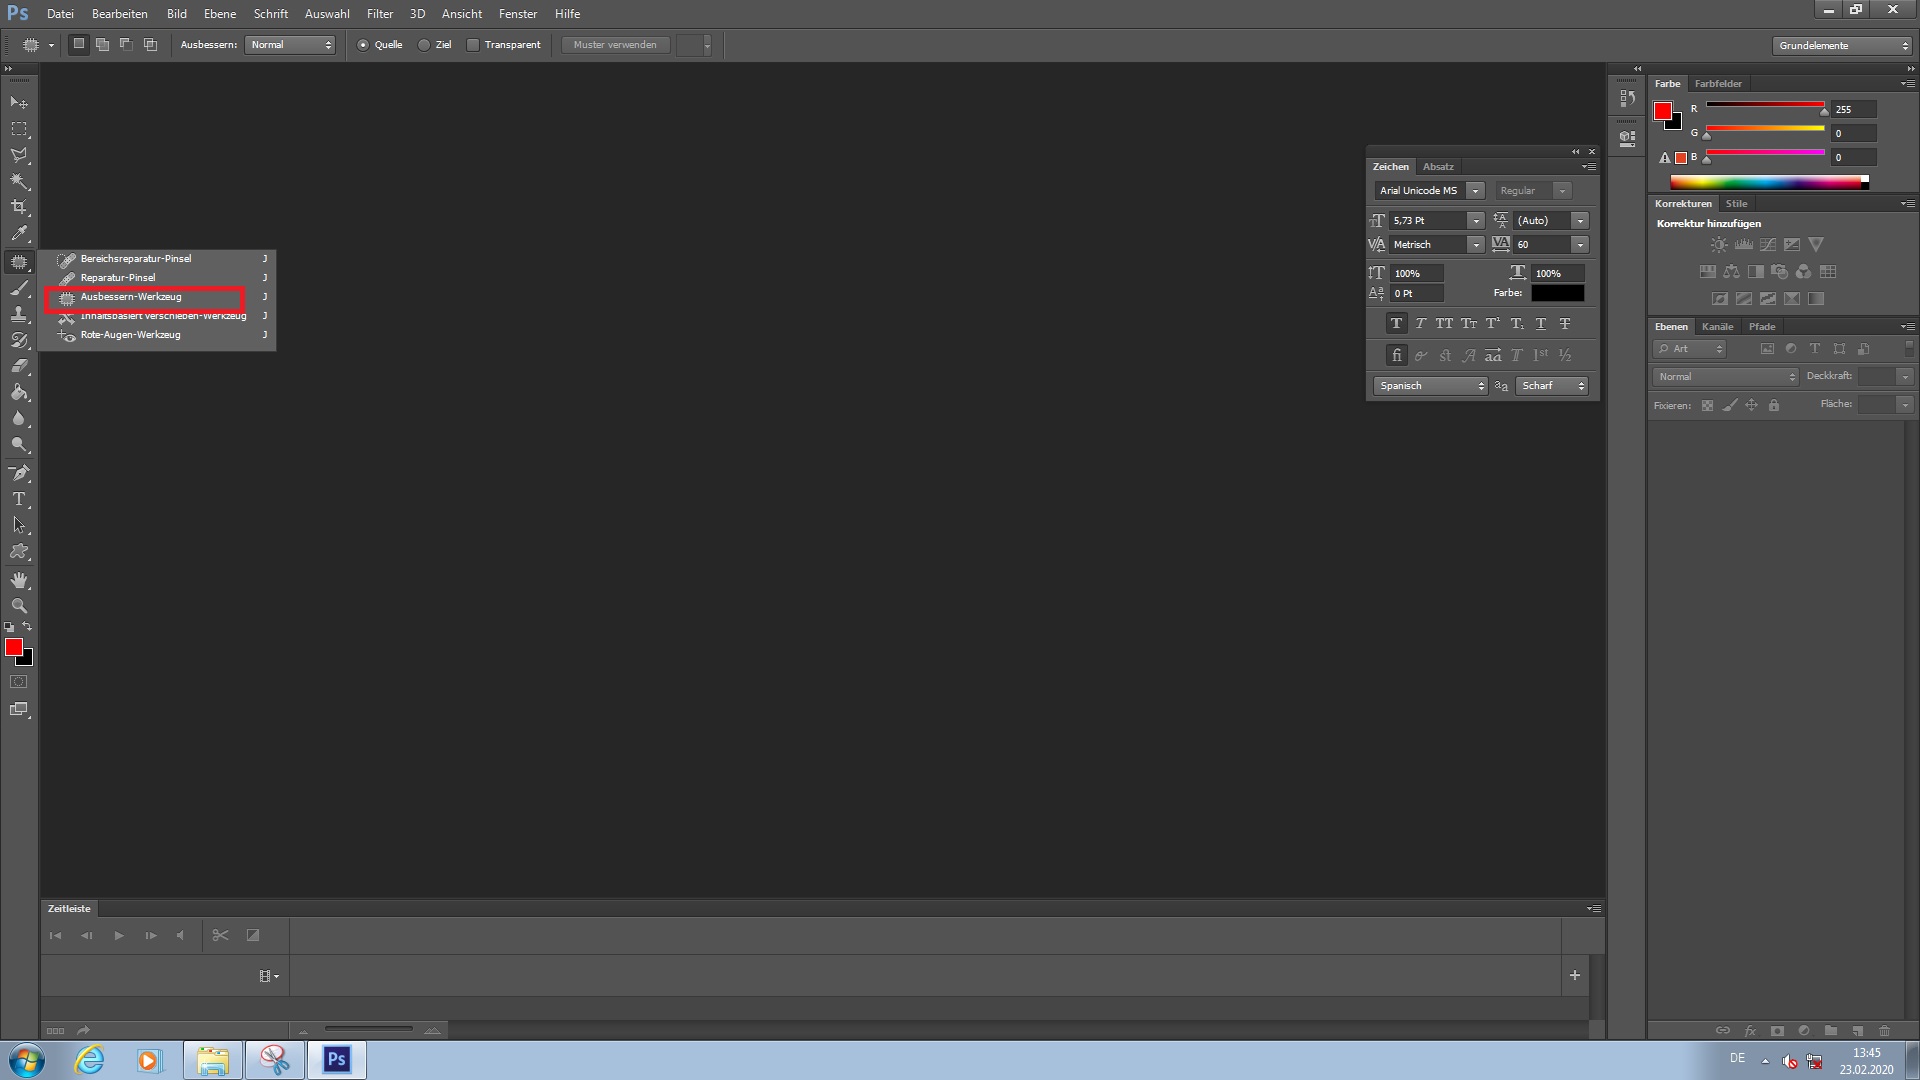Screen dimensions: 1920x1080
Task: Select the Crop tool
Action: pyautogui.click(x=19, y=207)
